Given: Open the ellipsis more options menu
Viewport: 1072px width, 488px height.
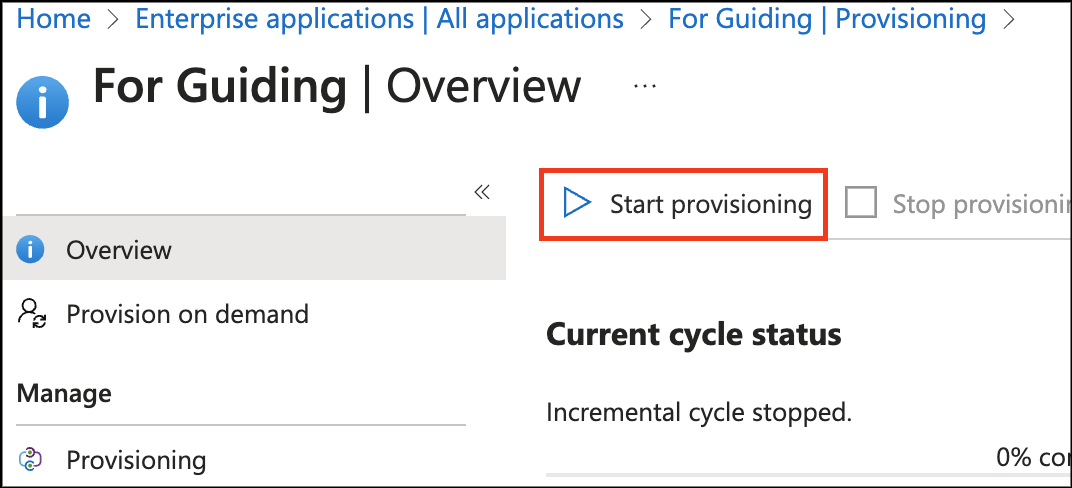Looking at the screenshot, I should (645, 87).
